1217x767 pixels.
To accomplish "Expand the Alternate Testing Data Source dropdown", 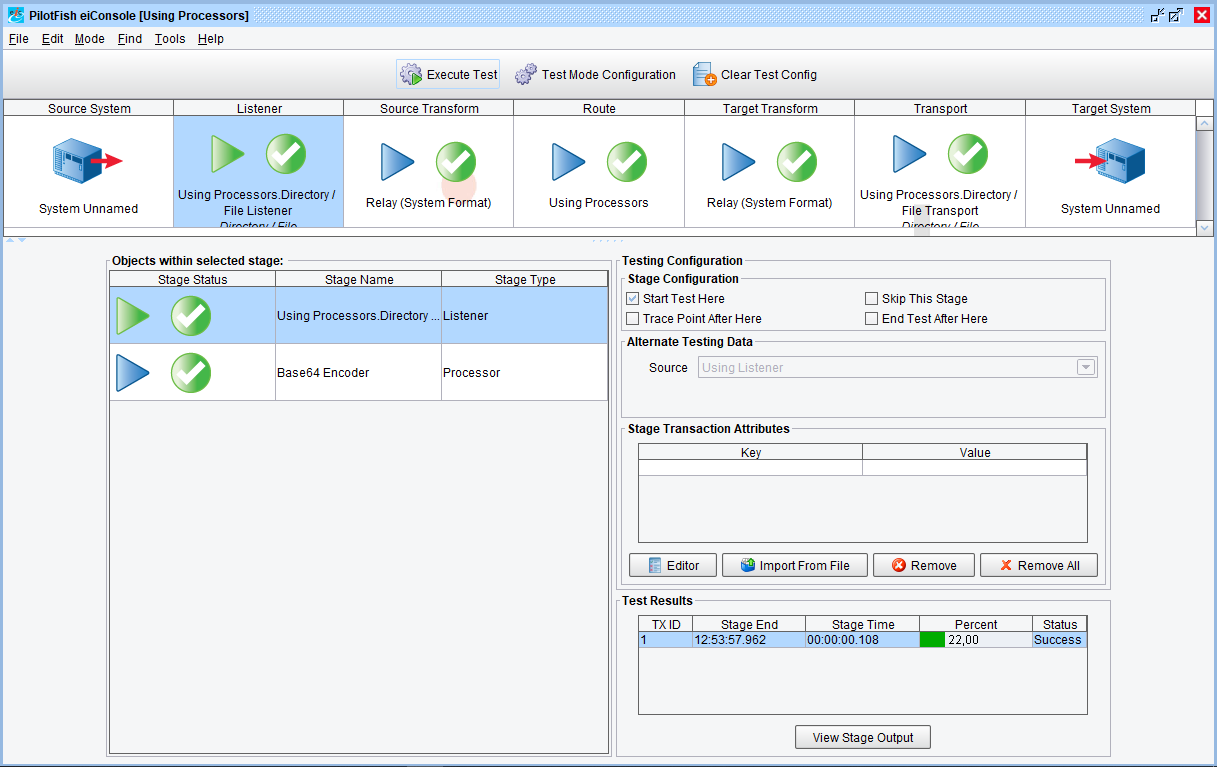I will [x=1085, y=368].
